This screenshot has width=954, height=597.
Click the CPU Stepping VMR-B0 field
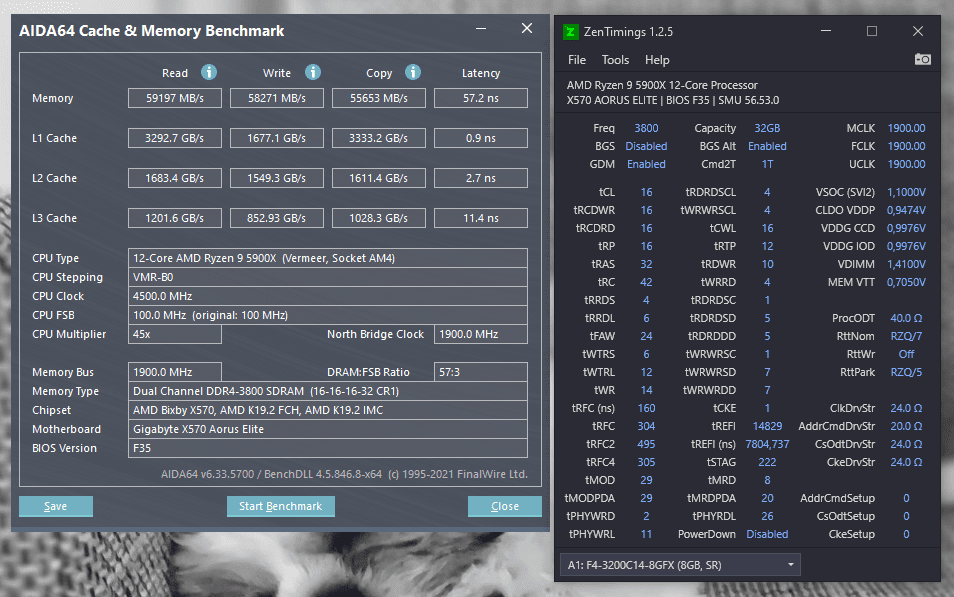pyautogui.click(x=327, y=277)
